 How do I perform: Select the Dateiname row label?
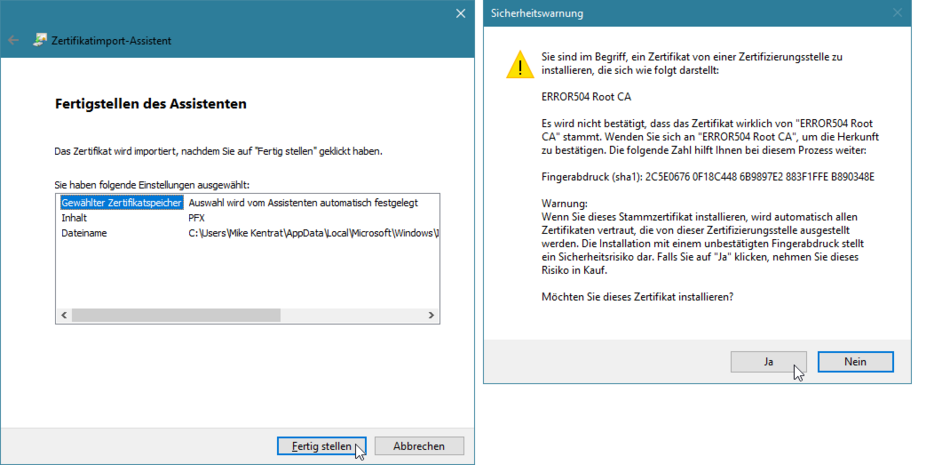[x=84, y=233]
